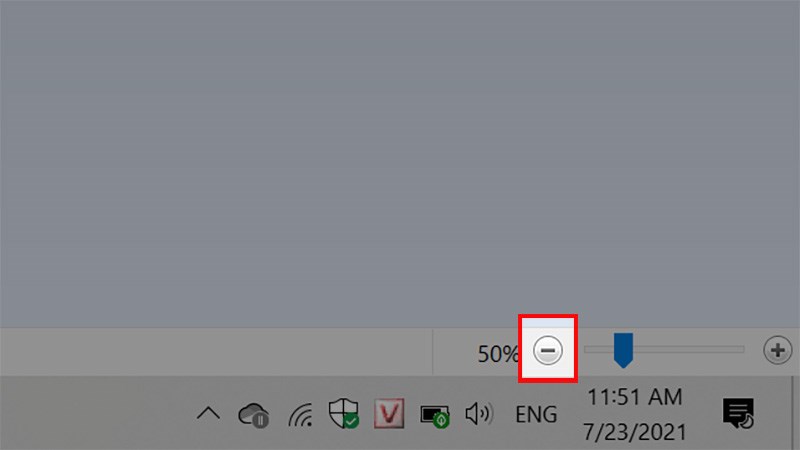The height and width of the screenshot is (450, 800).
Task: Open the Wi-Fi network icon
Action: [x=301, y=414]
